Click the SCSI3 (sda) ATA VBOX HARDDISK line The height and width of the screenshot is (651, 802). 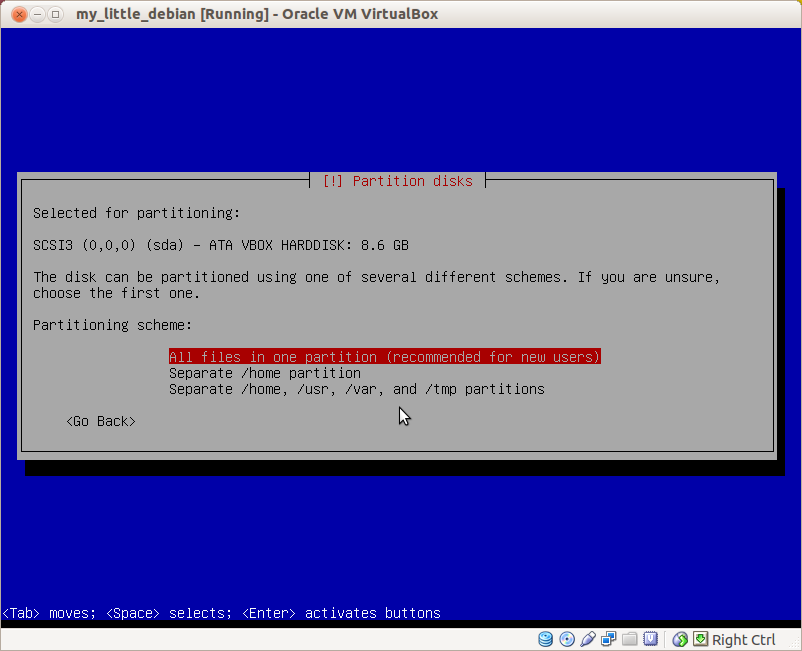(221, 245)
